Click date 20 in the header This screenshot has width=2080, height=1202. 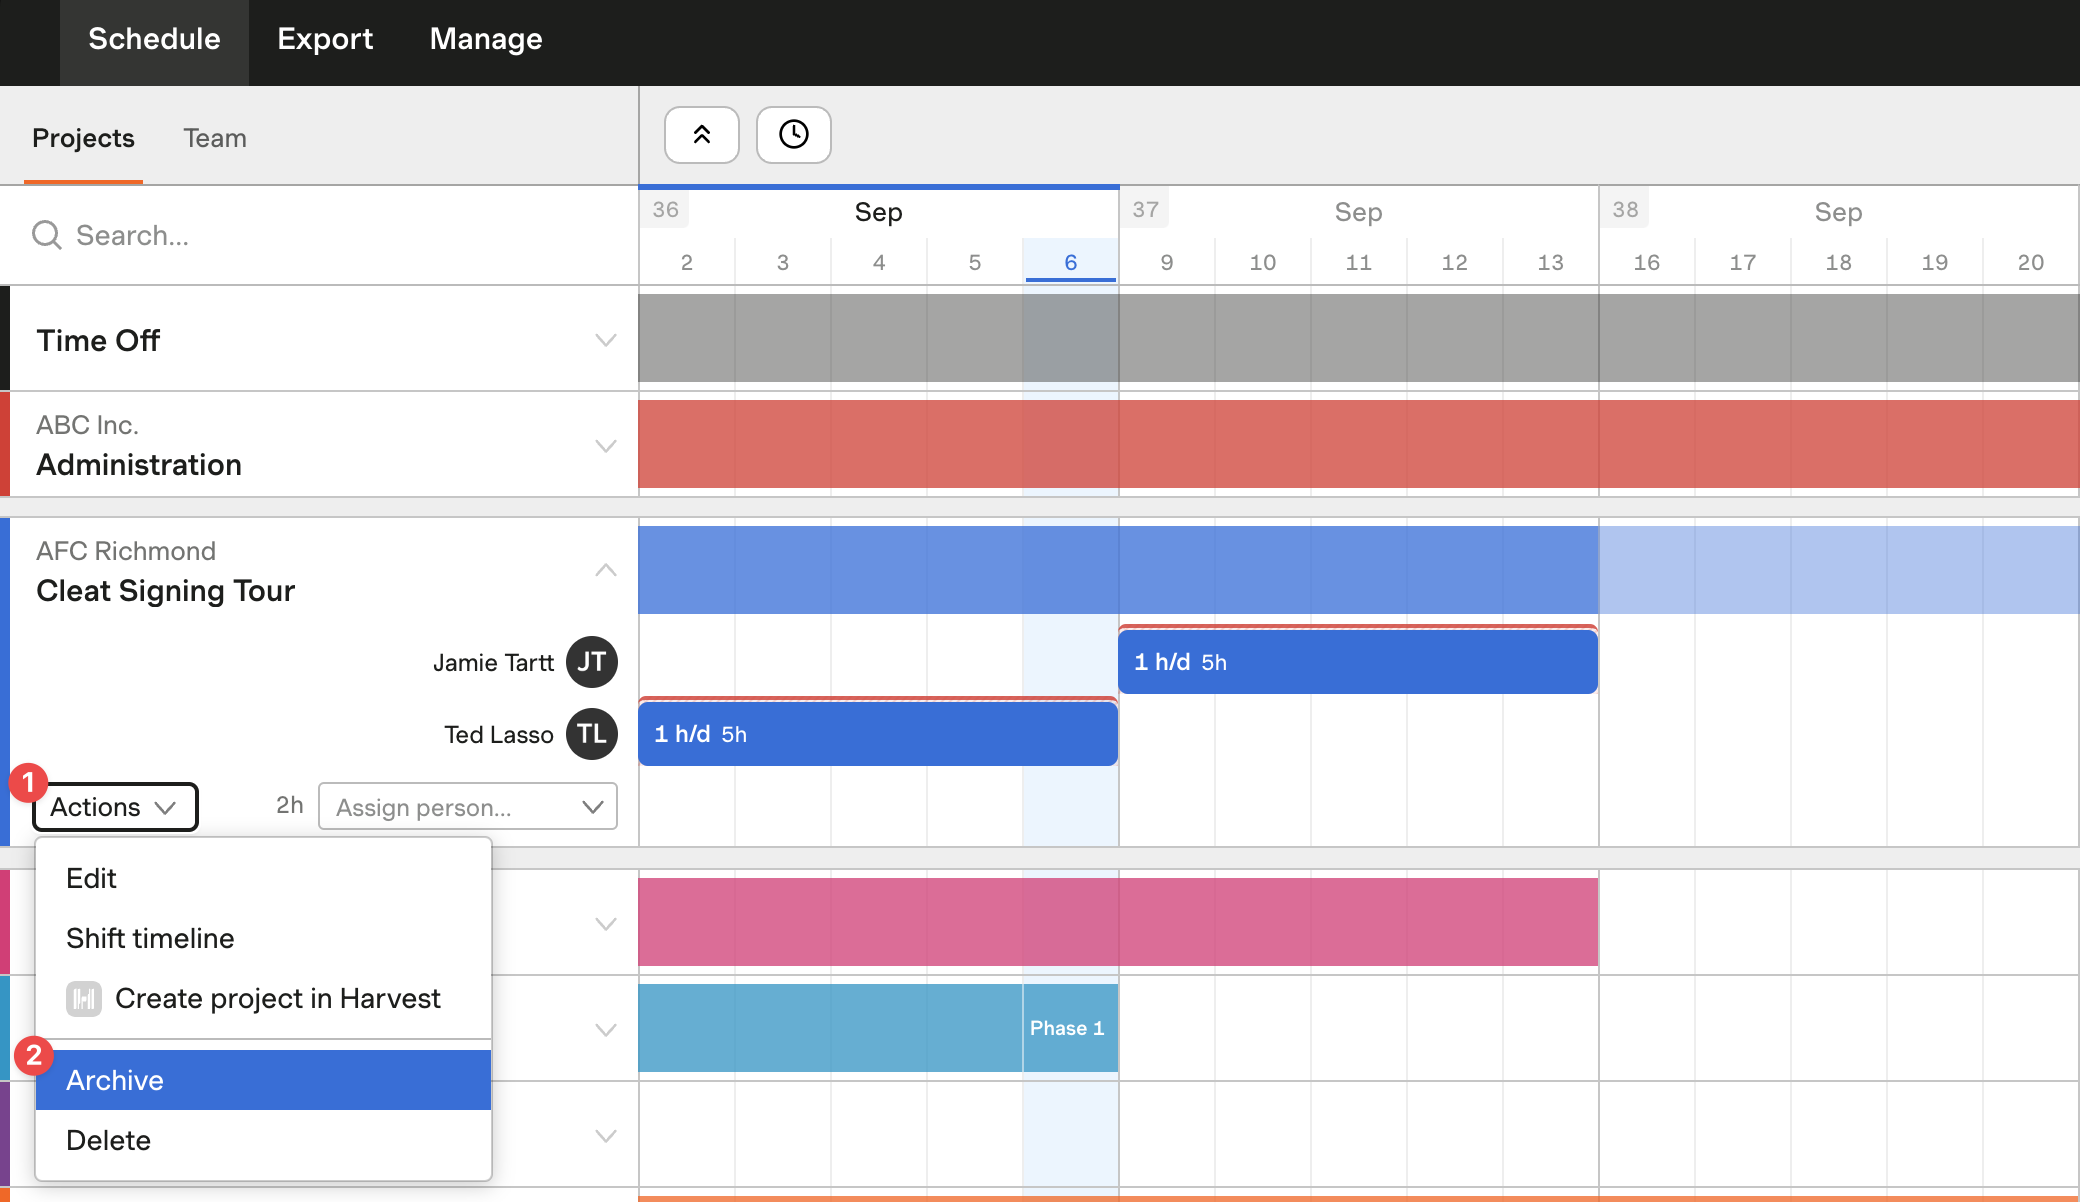point(2031,262)
